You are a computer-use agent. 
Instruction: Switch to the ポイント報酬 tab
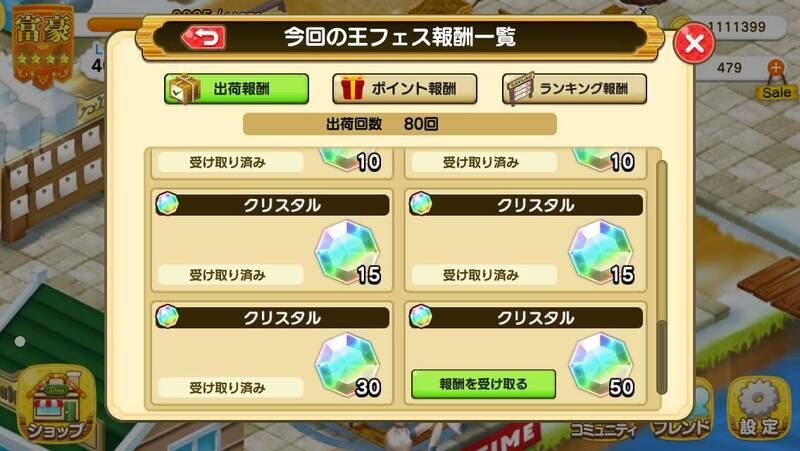point(405,89)
